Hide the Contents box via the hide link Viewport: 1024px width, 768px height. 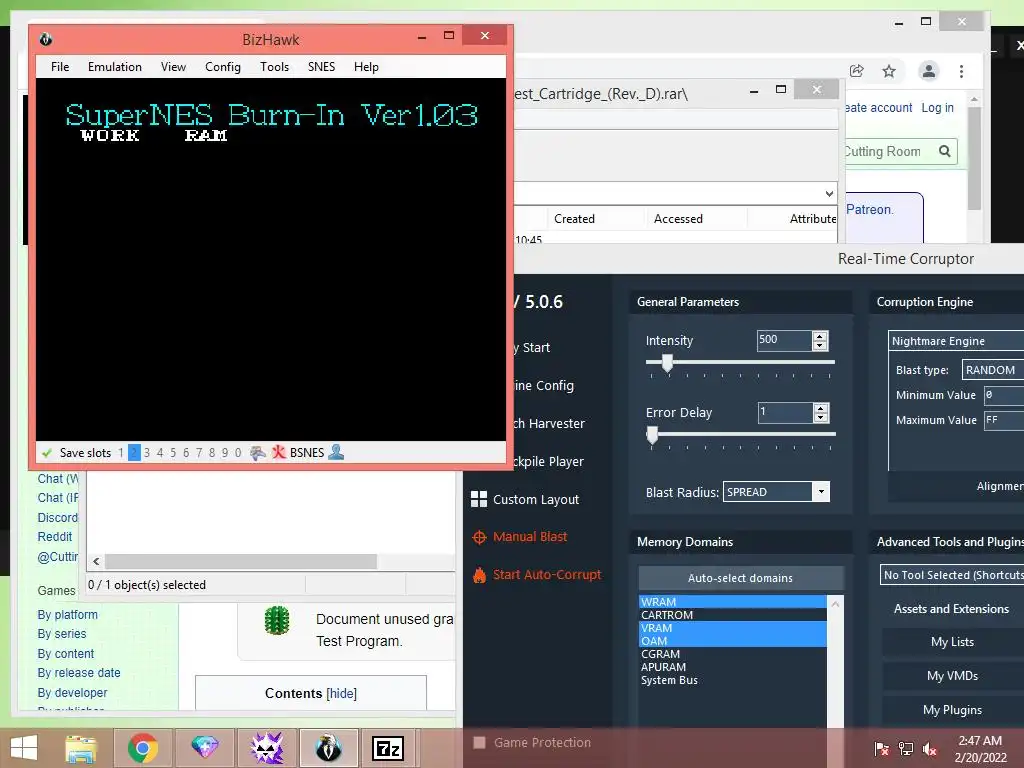[342, 694]
